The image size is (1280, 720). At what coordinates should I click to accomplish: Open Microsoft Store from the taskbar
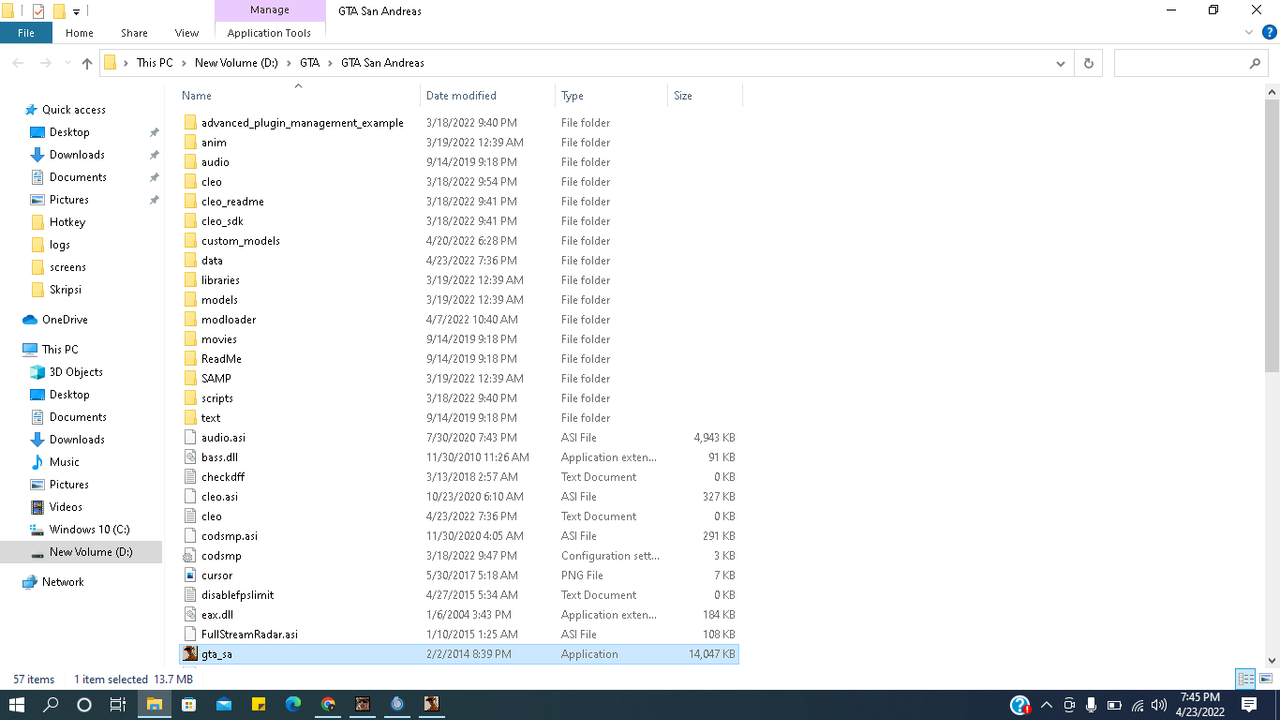(x=188, y=705)
